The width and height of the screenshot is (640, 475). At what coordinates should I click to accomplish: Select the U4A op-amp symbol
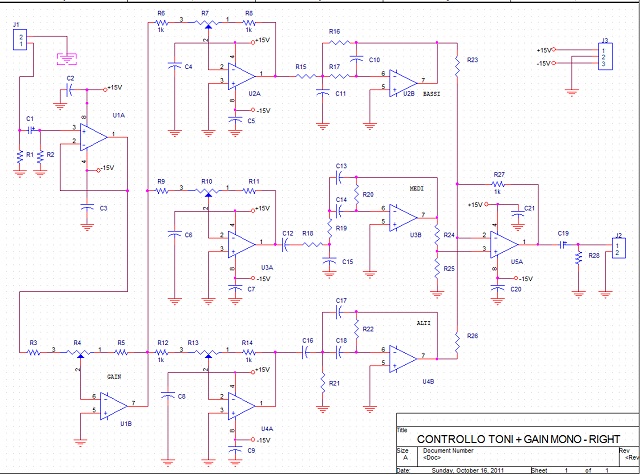pos(242,405)
